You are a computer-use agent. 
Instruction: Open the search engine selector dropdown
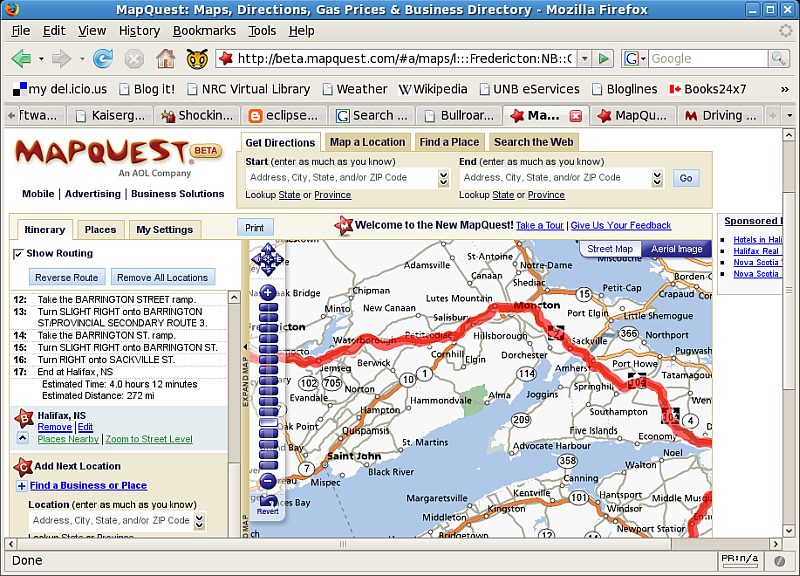(x=635, y=59)
